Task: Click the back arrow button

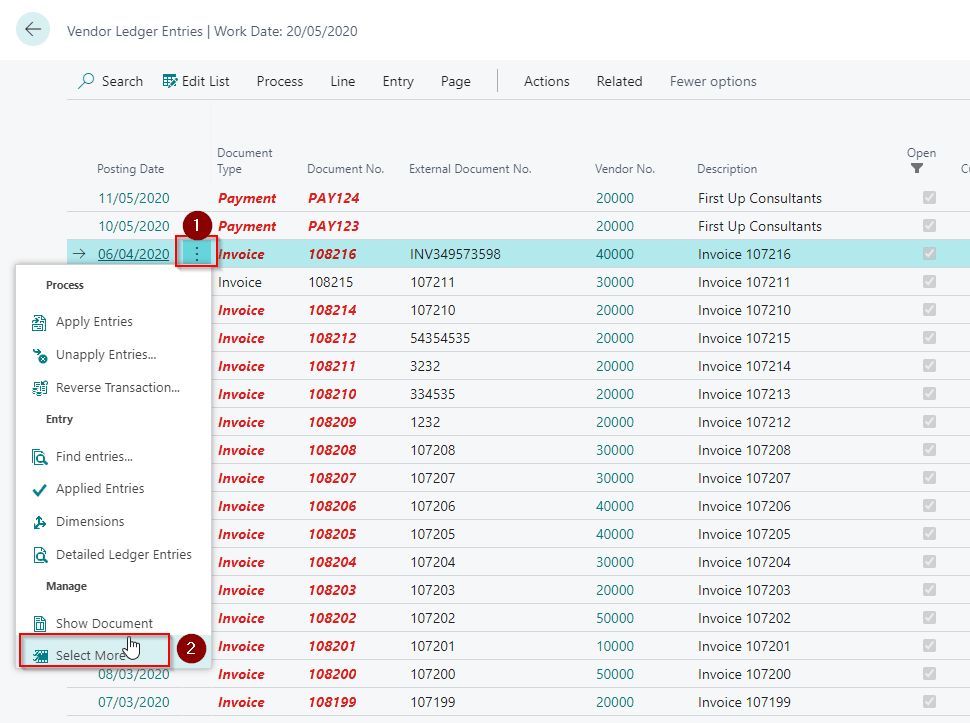Action: (x=33, y=30)
